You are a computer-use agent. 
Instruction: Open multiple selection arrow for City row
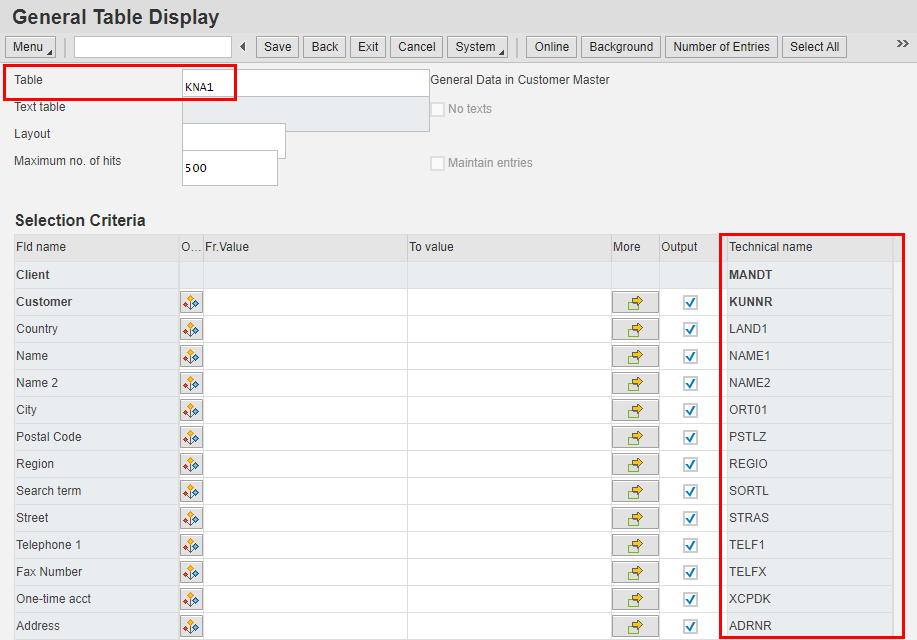click(x=635, y=410)
